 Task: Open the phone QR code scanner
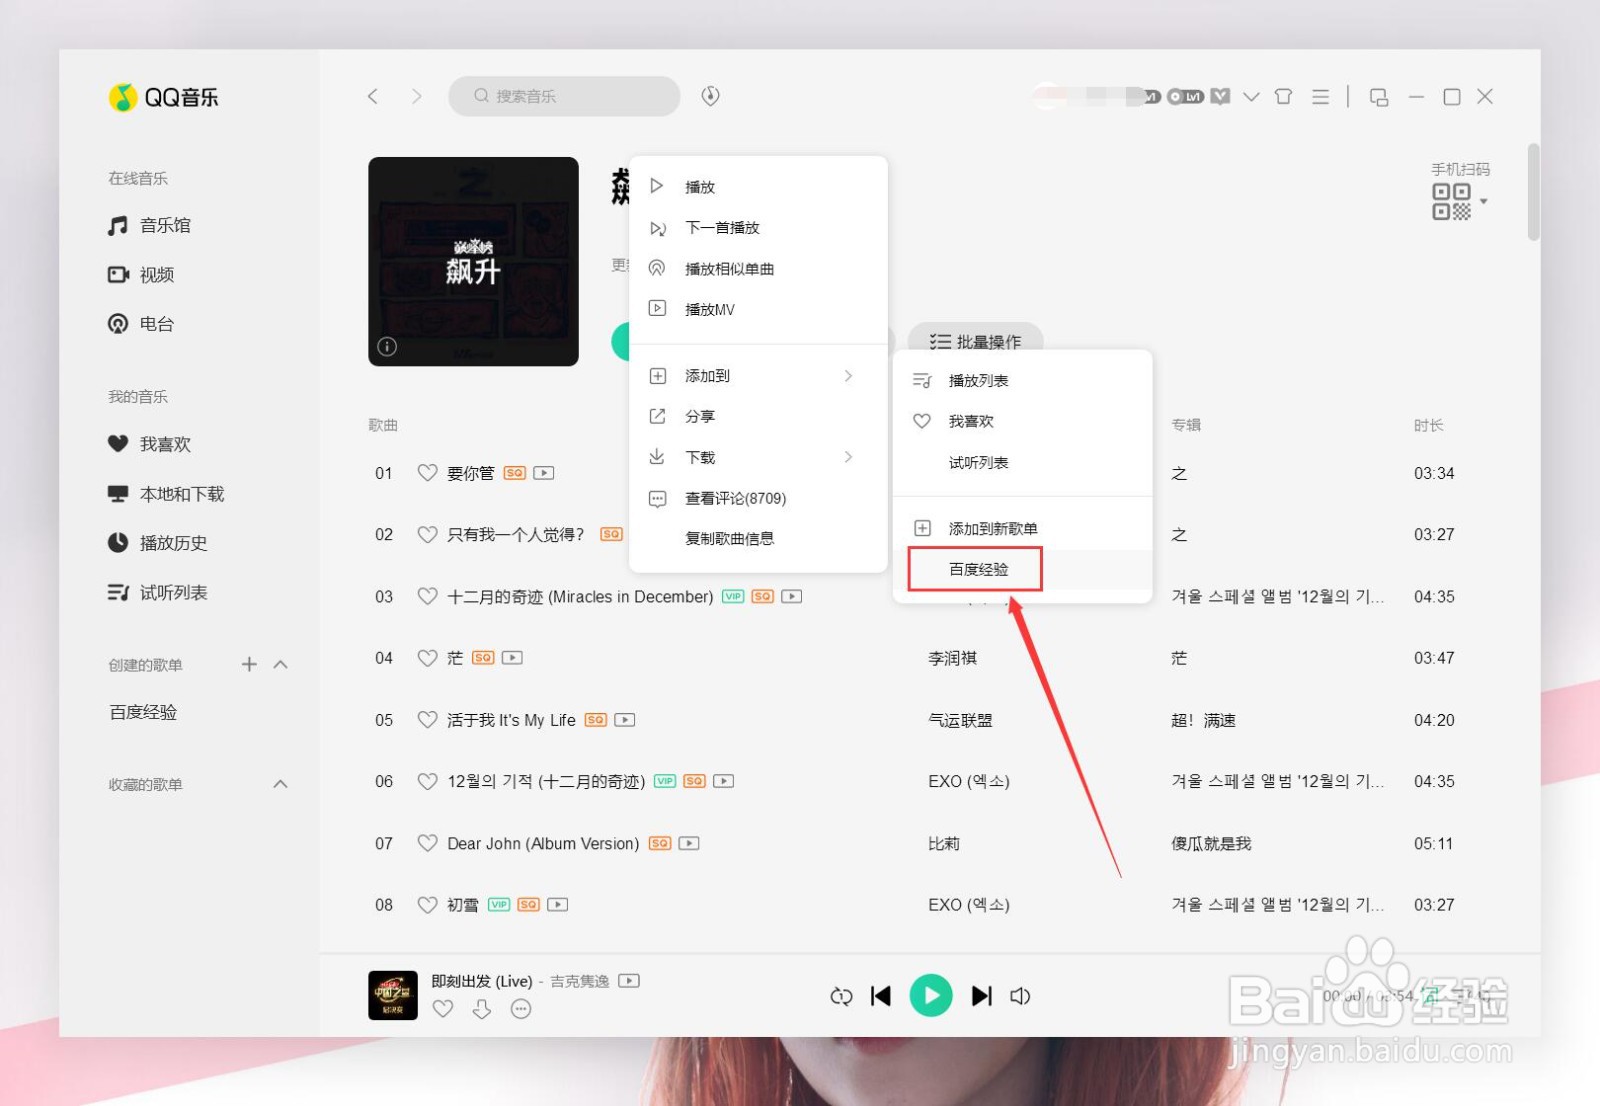1452,201
